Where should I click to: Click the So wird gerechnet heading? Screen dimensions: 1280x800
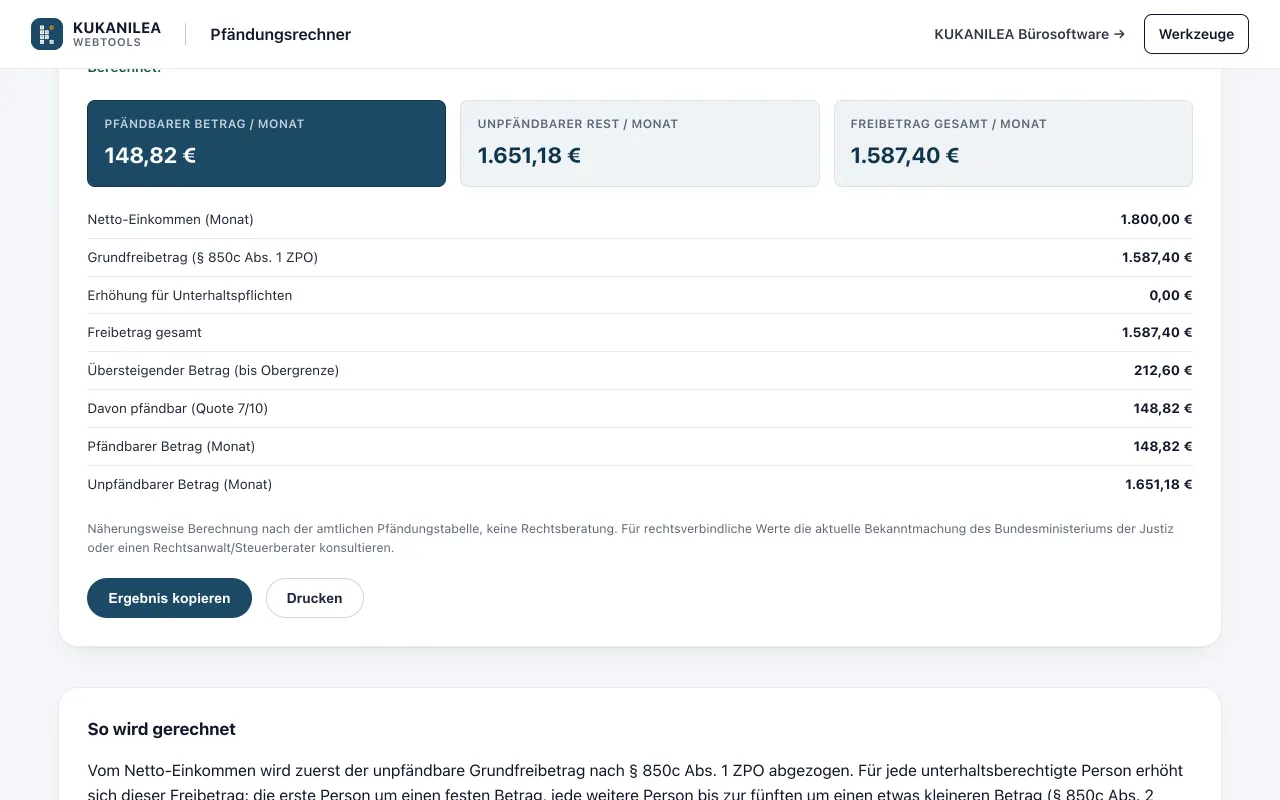161,729
